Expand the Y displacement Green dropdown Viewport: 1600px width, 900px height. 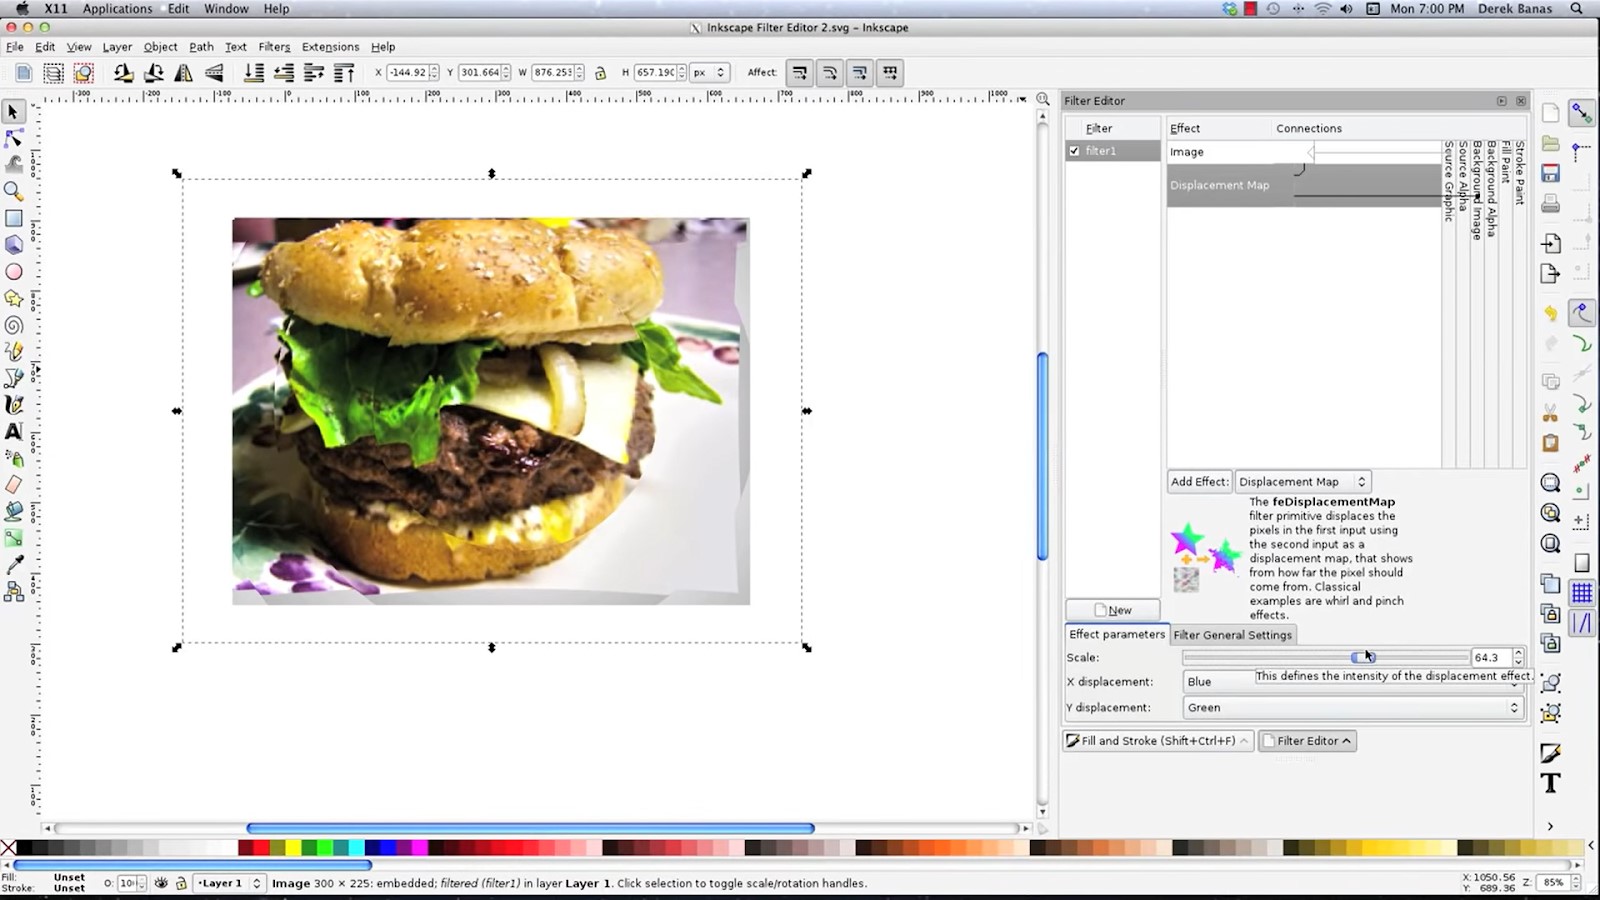(1352, 708)
